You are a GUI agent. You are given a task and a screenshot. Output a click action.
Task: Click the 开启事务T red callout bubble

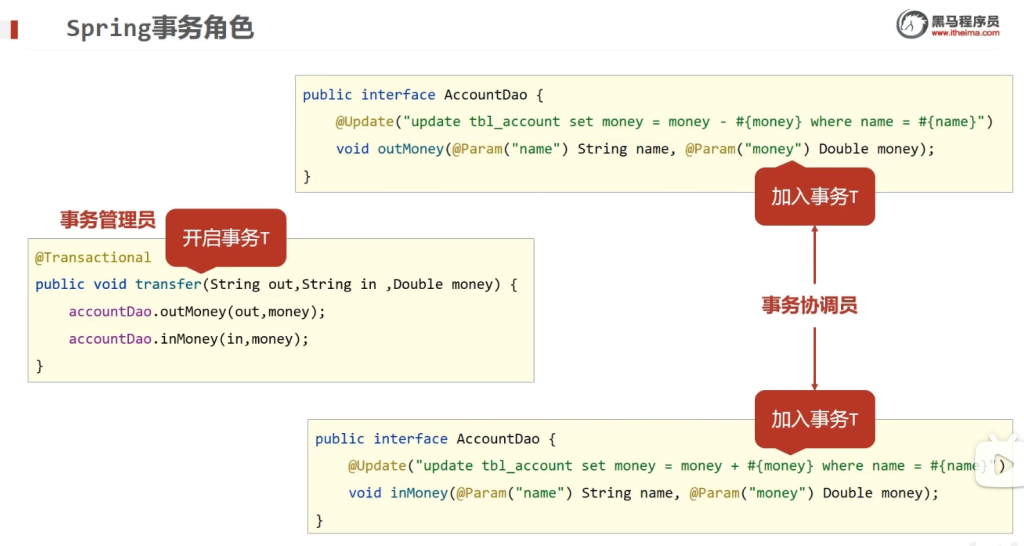coord(225,237)
